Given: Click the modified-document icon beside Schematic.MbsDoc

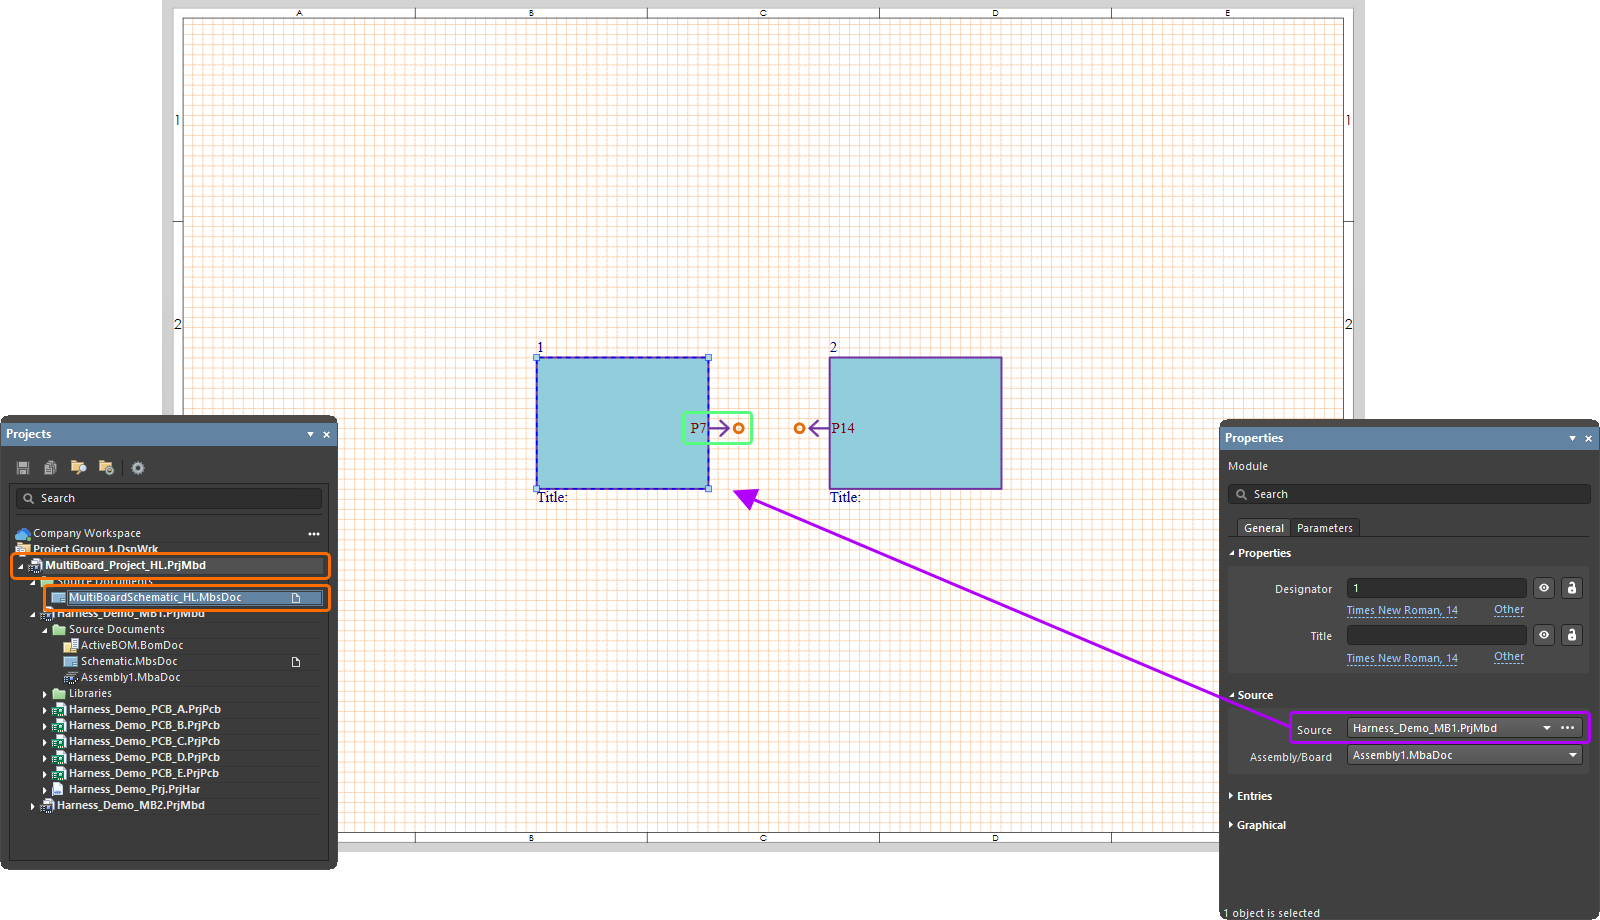Looking at the screenshot, I should [296, 662].
